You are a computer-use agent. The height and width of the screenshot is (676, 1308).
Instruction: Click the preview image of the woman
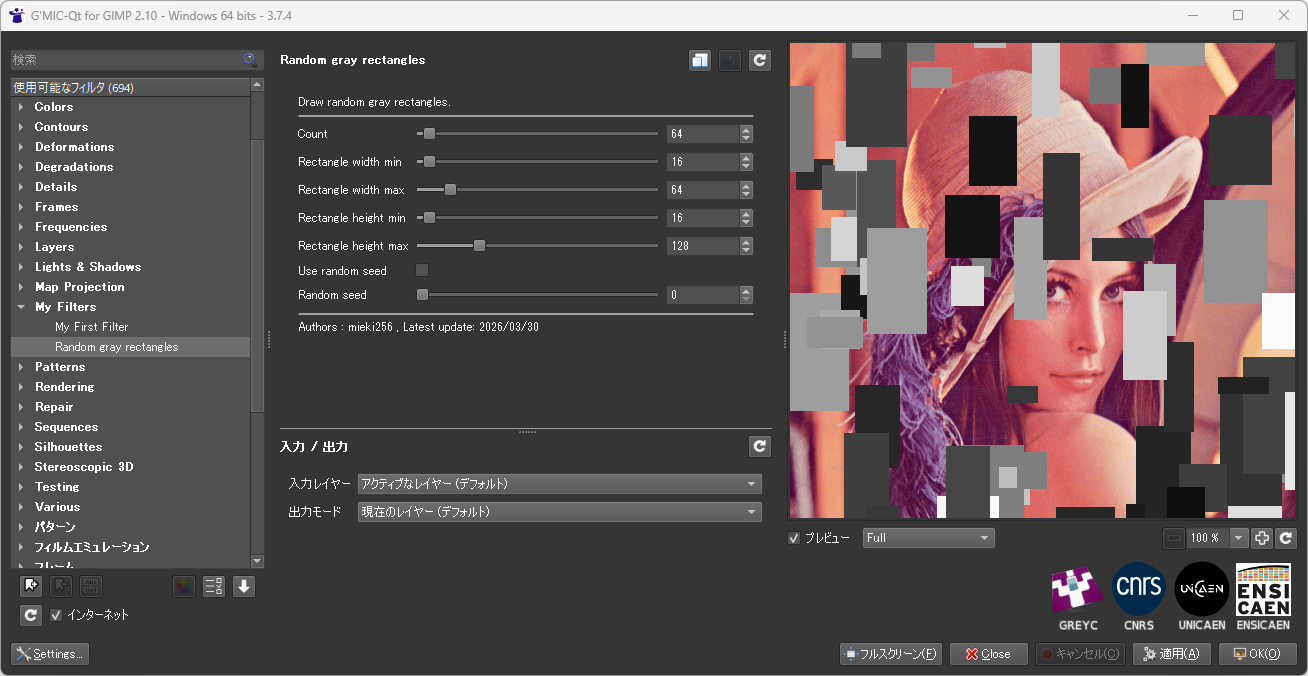point(1042,280)
